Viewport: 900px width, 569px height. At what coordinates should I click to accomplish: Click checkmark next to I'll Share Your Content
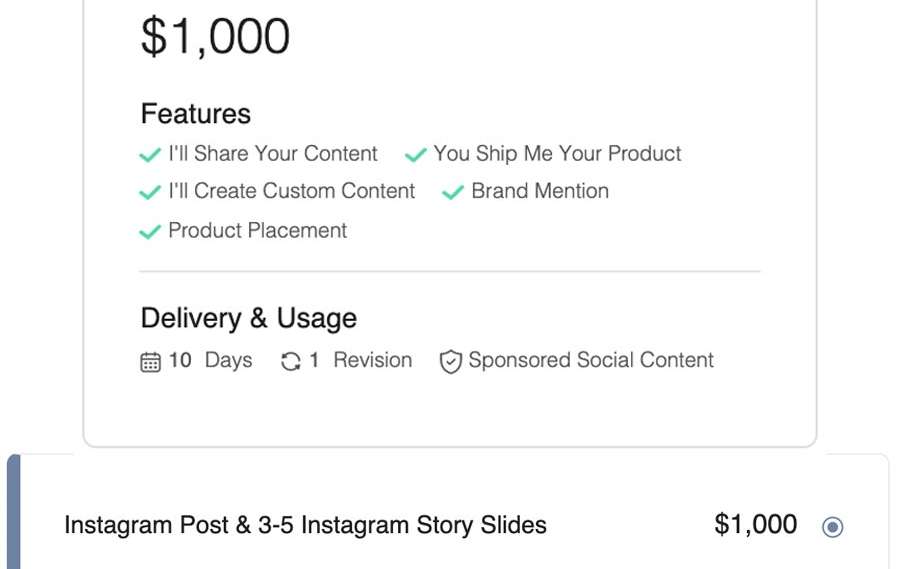click(150, 156)
